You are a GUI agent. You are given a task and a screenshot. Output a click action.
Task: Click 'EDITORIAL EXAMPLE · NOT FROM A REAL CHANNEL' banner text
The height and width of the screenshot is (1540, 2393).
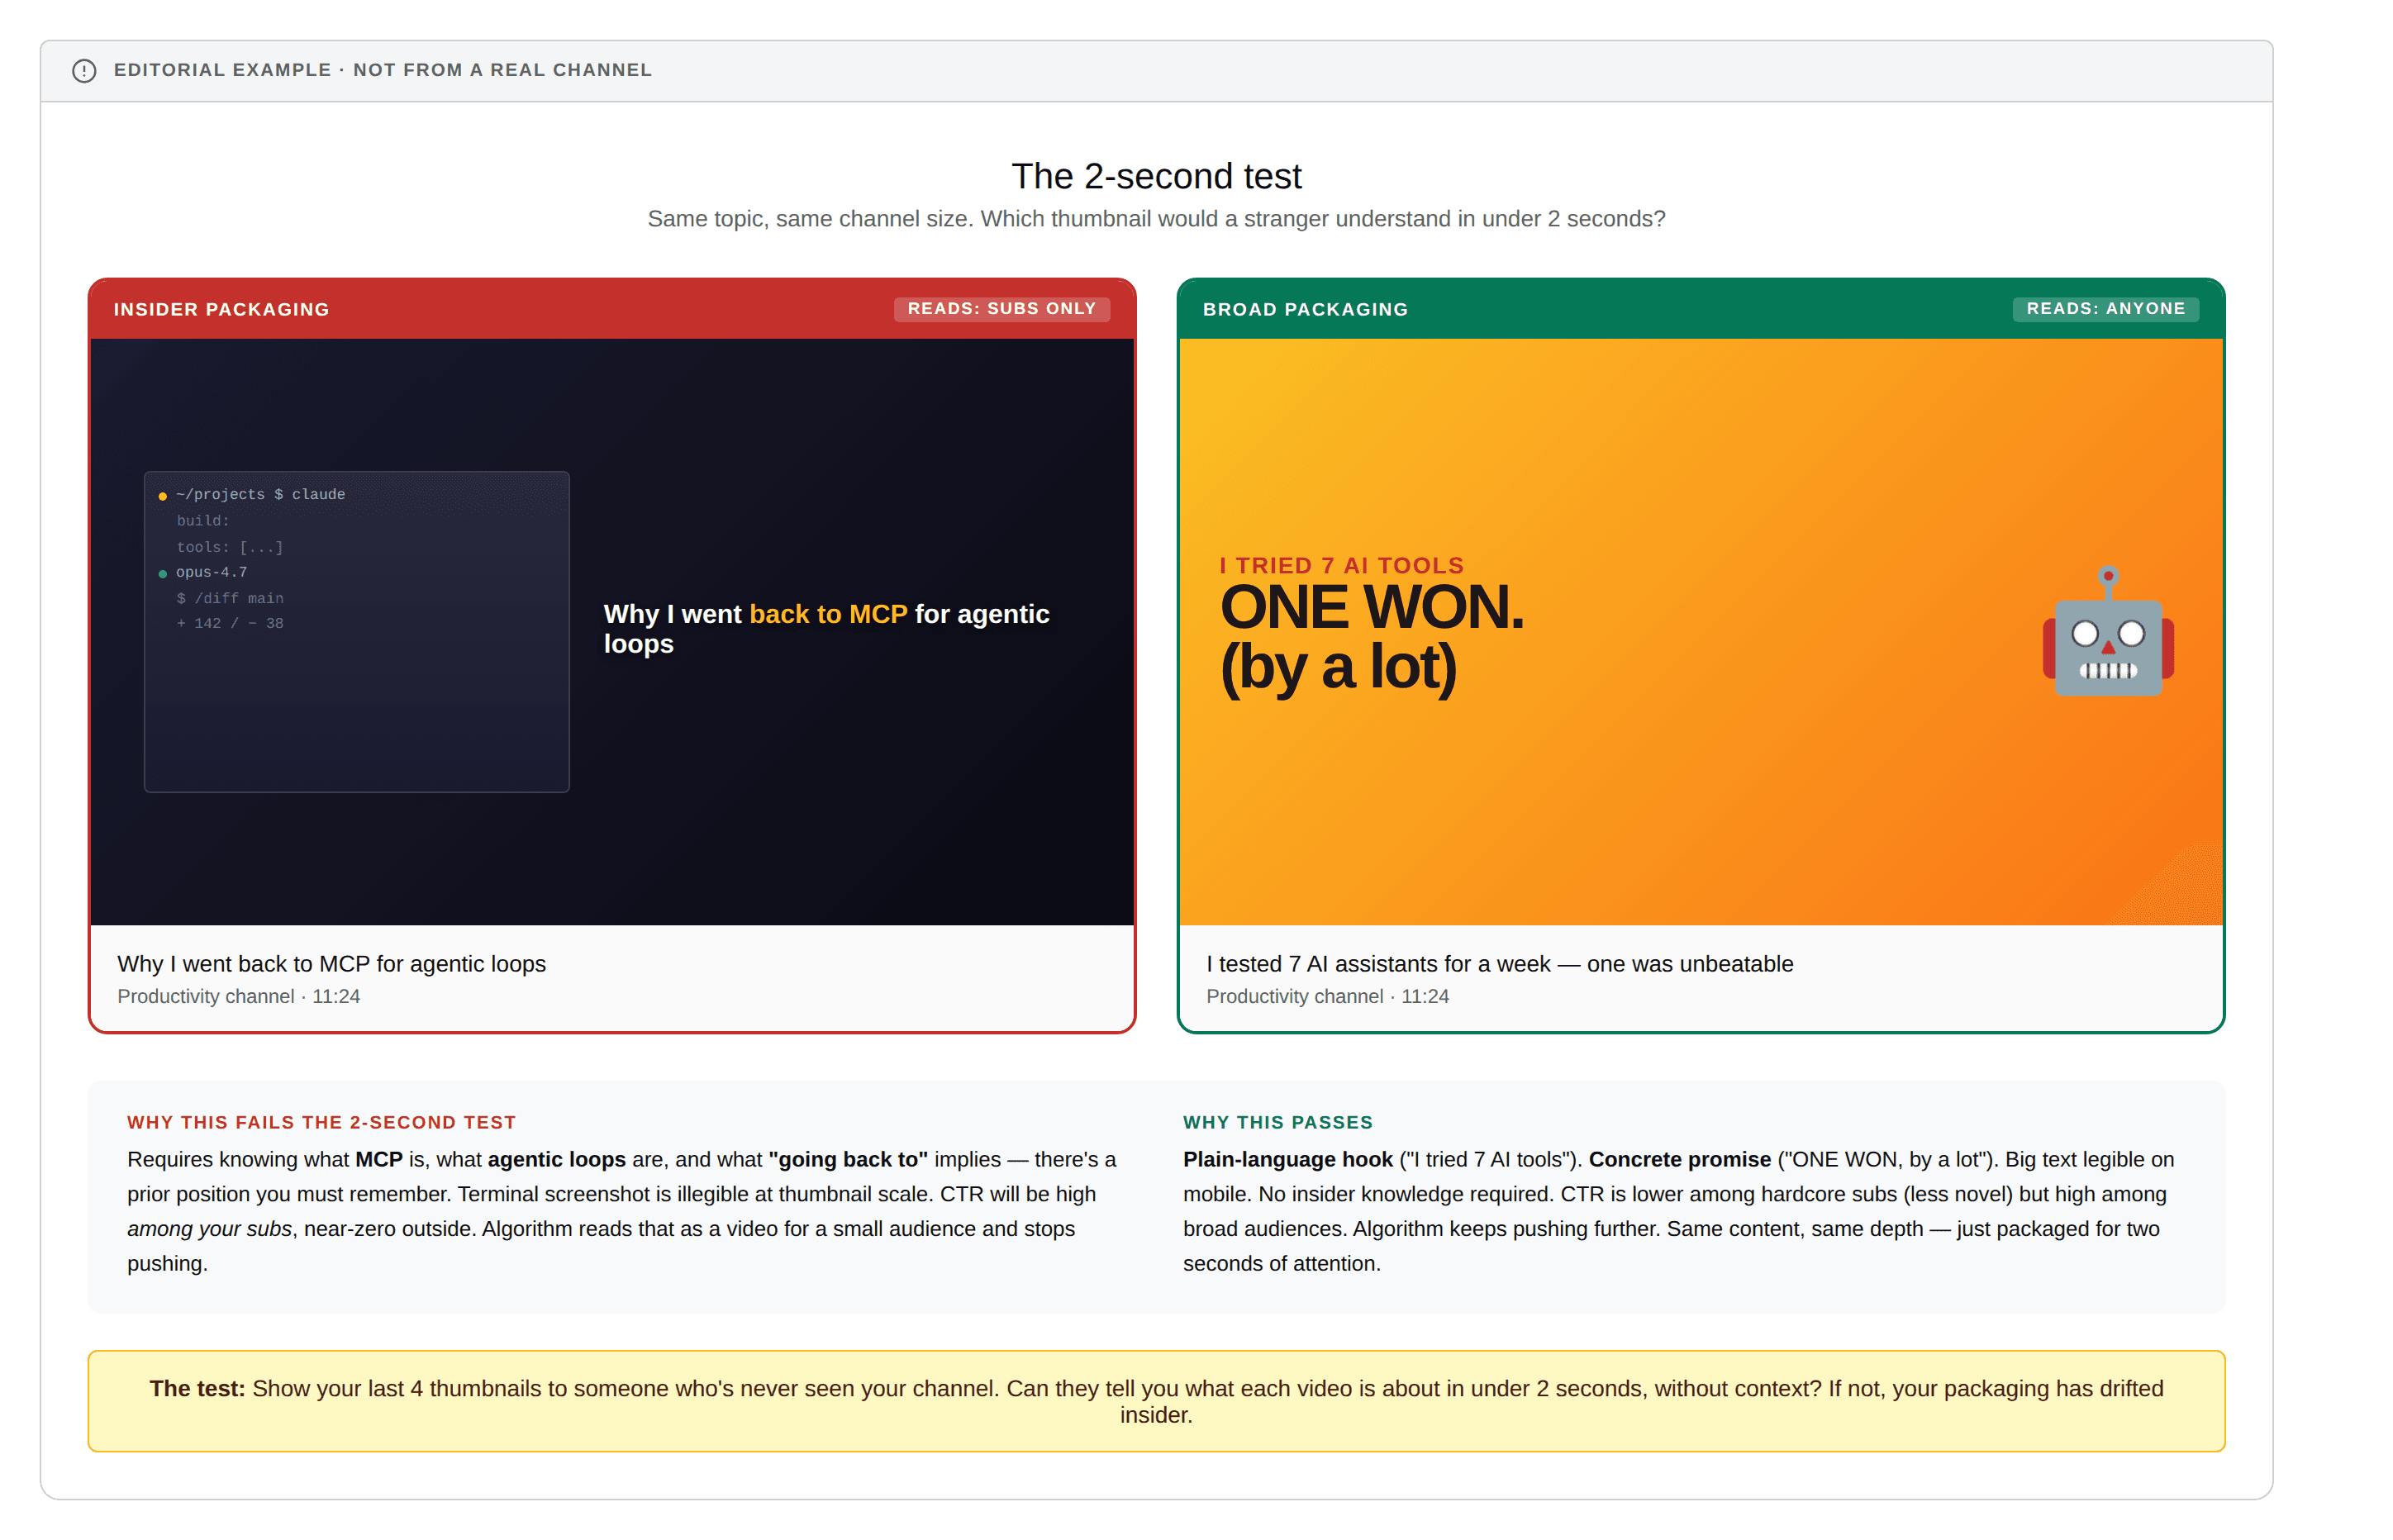(x=382, y=70)
